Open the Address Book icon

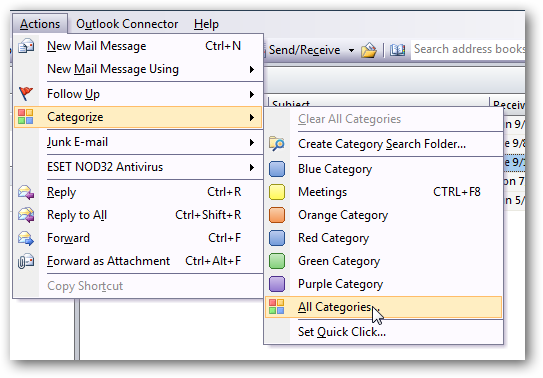point(397,50)
